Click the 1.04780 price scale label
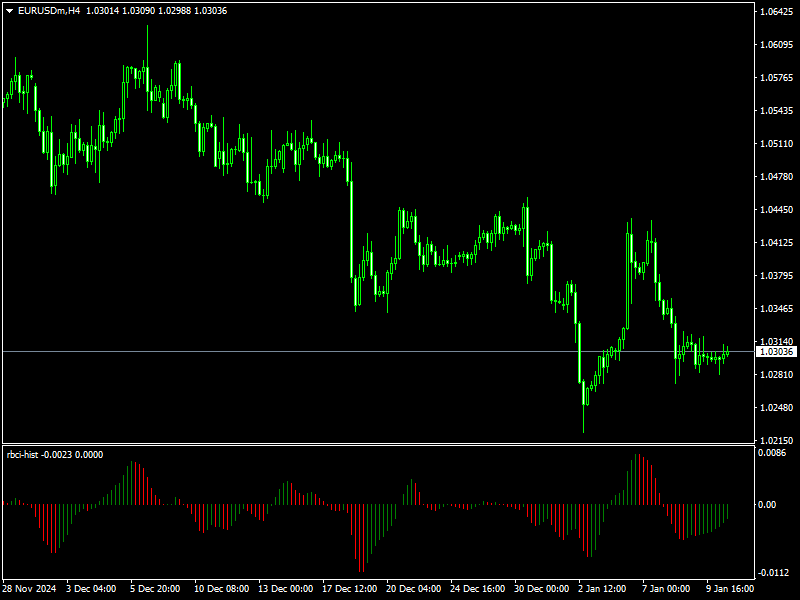The width and height of the screenshot is (800, 600). 777,177
